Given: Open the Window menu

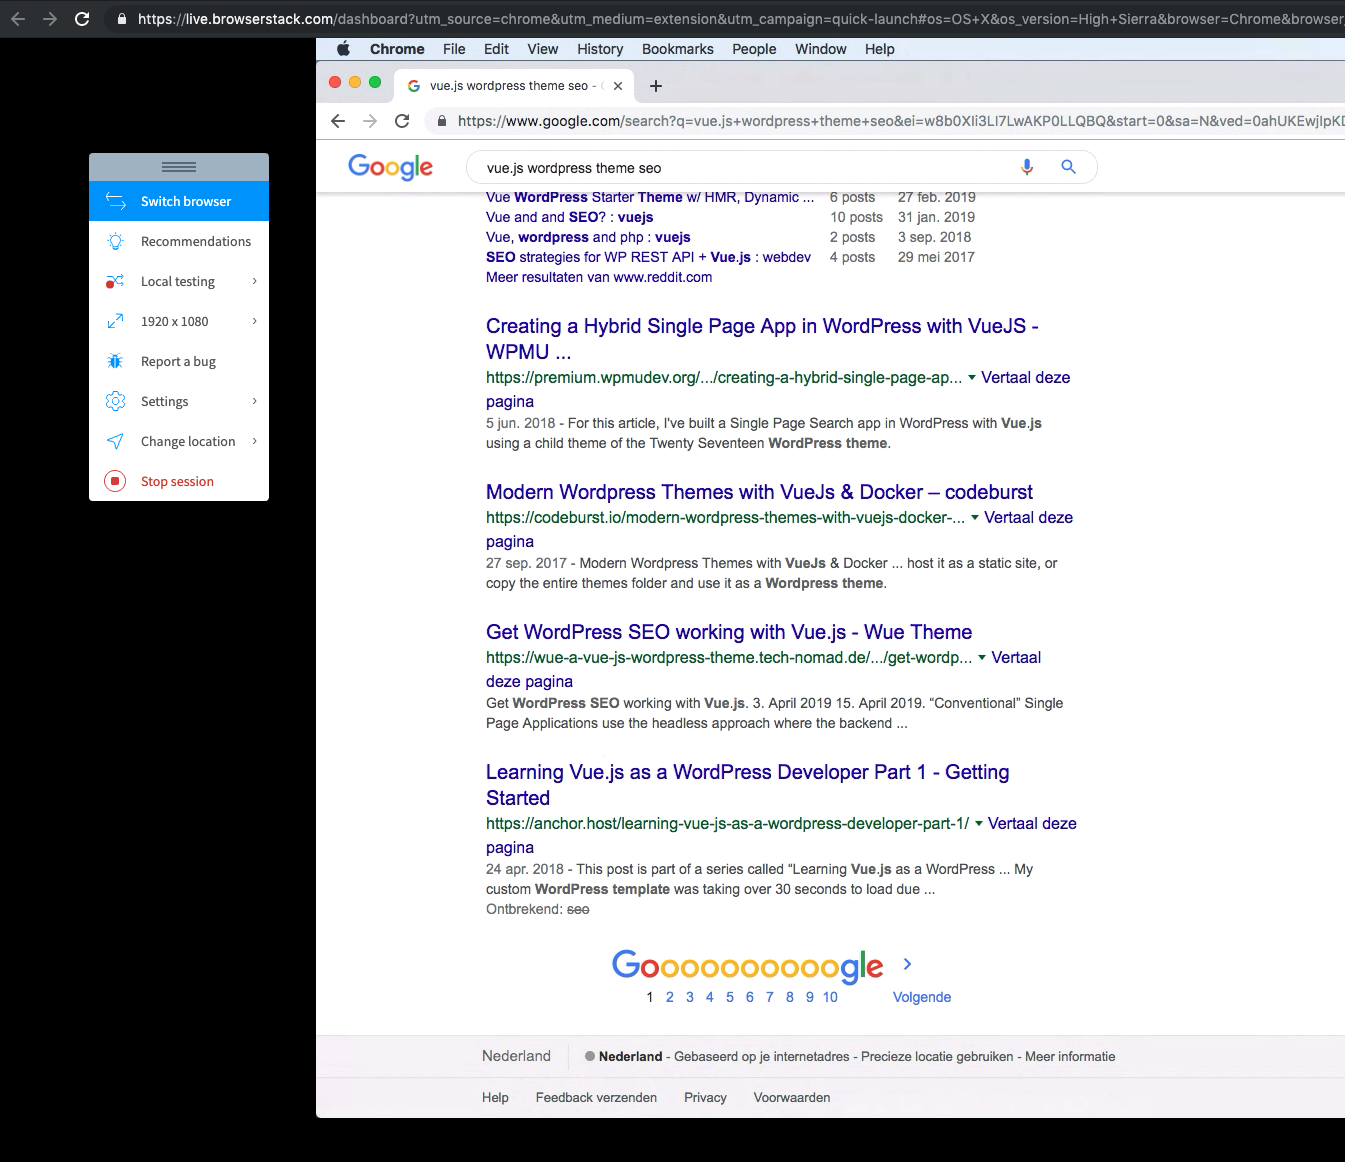Looking at the screenshot, I should [x=821, y=49].
